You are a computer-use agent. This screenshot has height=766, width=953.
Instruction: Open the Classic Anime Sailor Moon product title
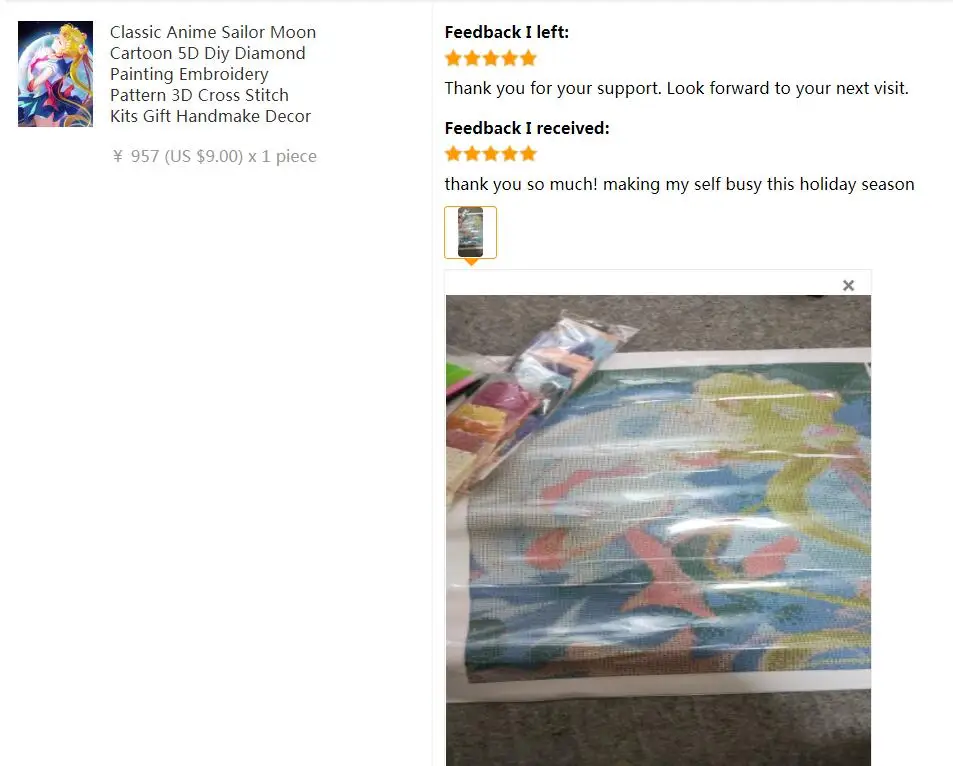213,74
